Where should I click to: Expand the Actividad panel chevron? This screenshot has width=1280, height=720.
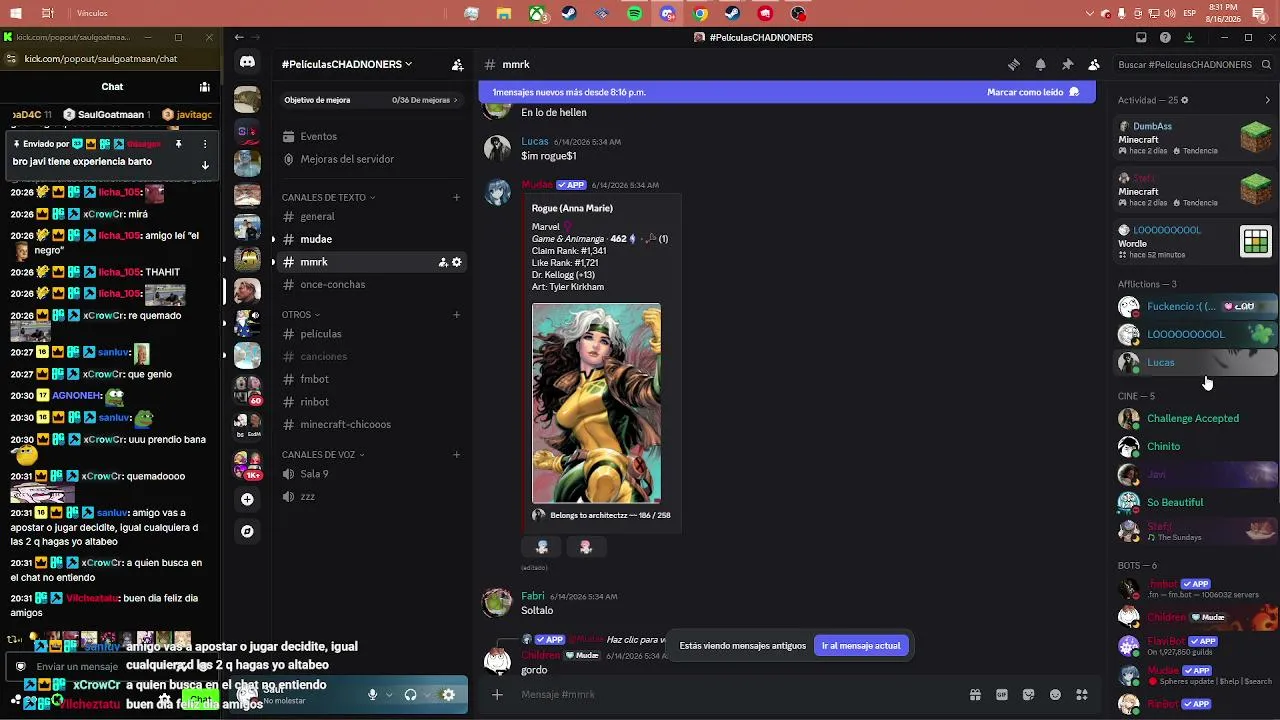[x=1267, y=100]
